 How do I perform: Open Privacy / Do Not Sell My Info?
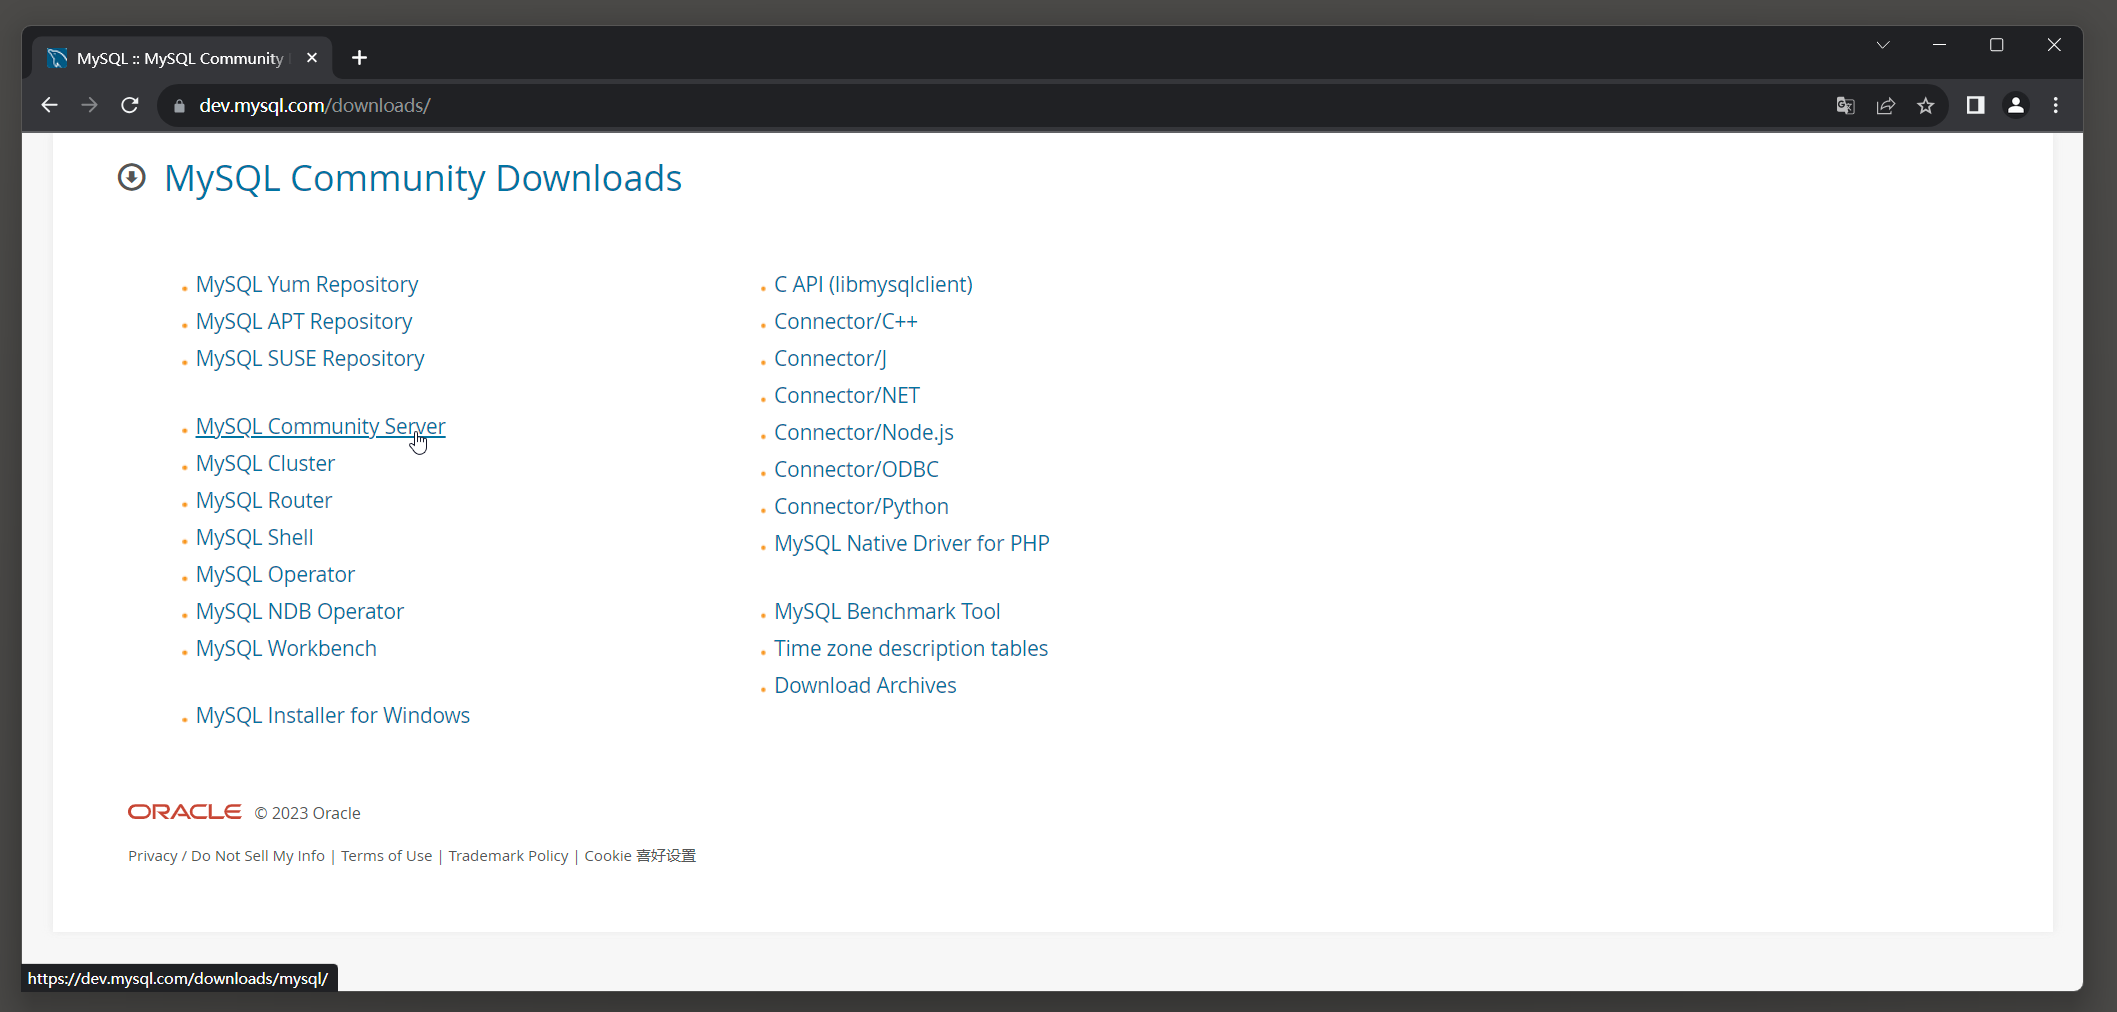click(226, 856)
